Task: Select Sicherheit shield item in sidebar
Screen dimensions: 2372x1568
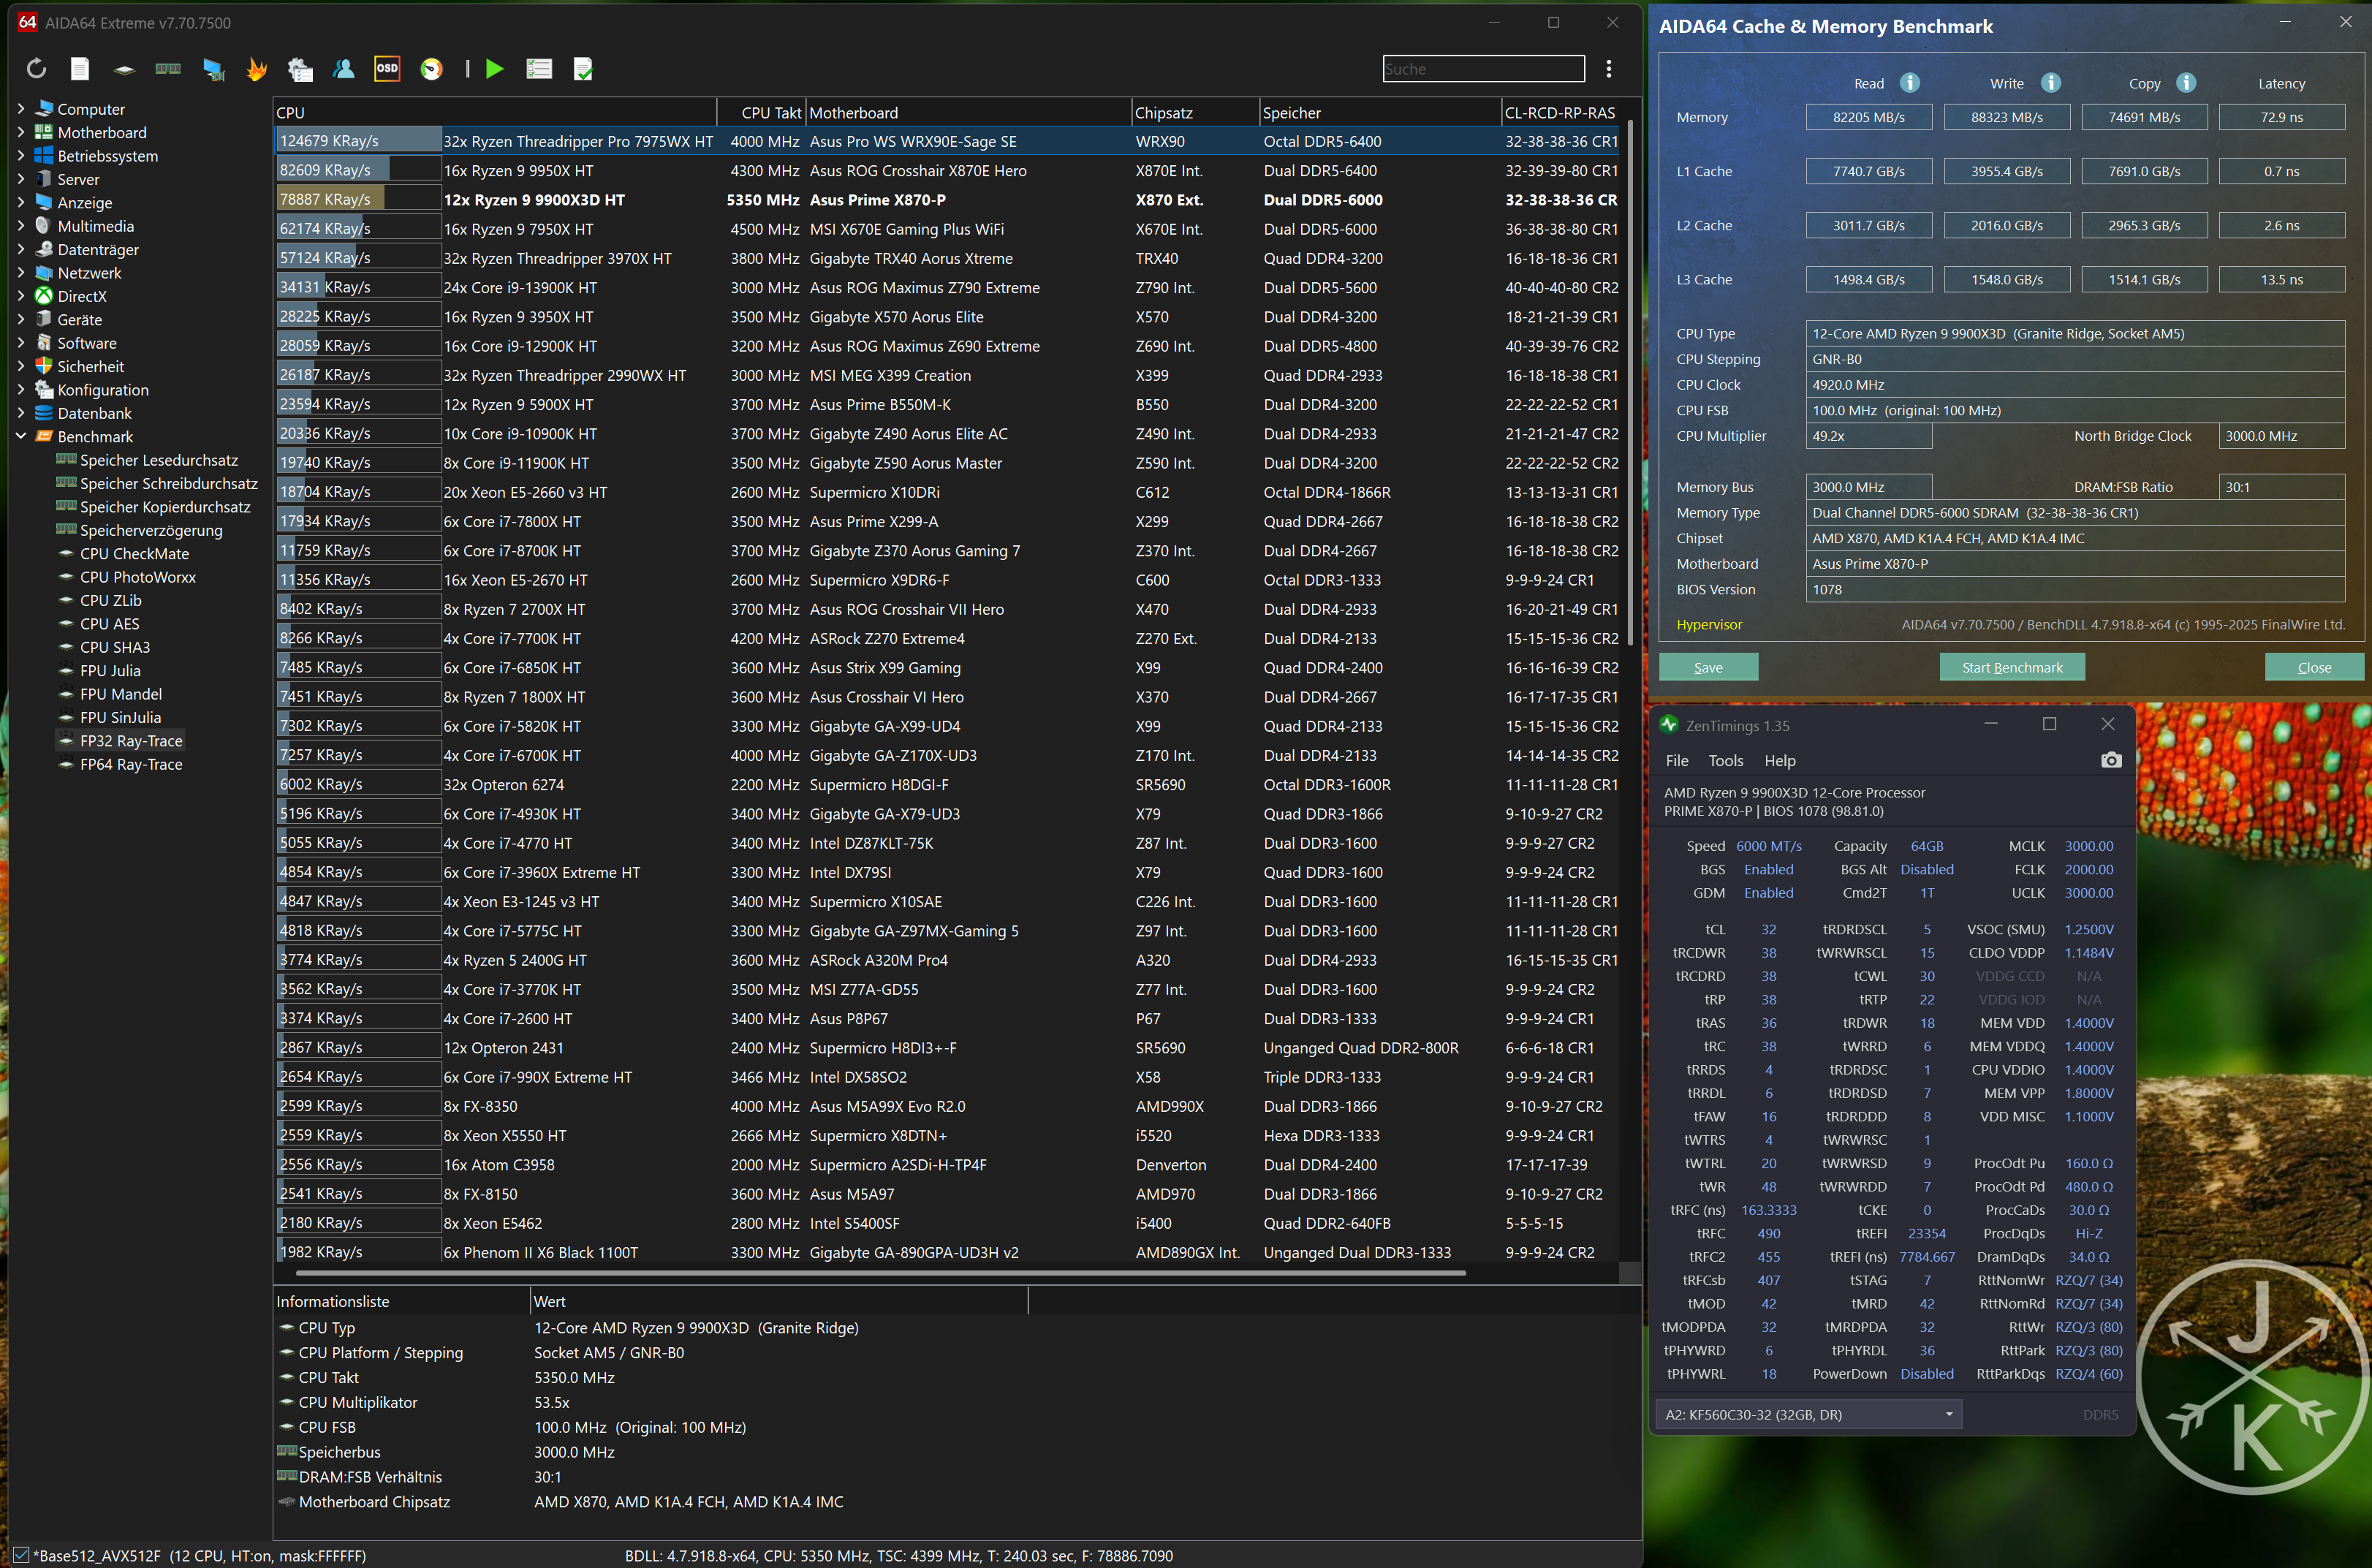Action: [90, 366]
